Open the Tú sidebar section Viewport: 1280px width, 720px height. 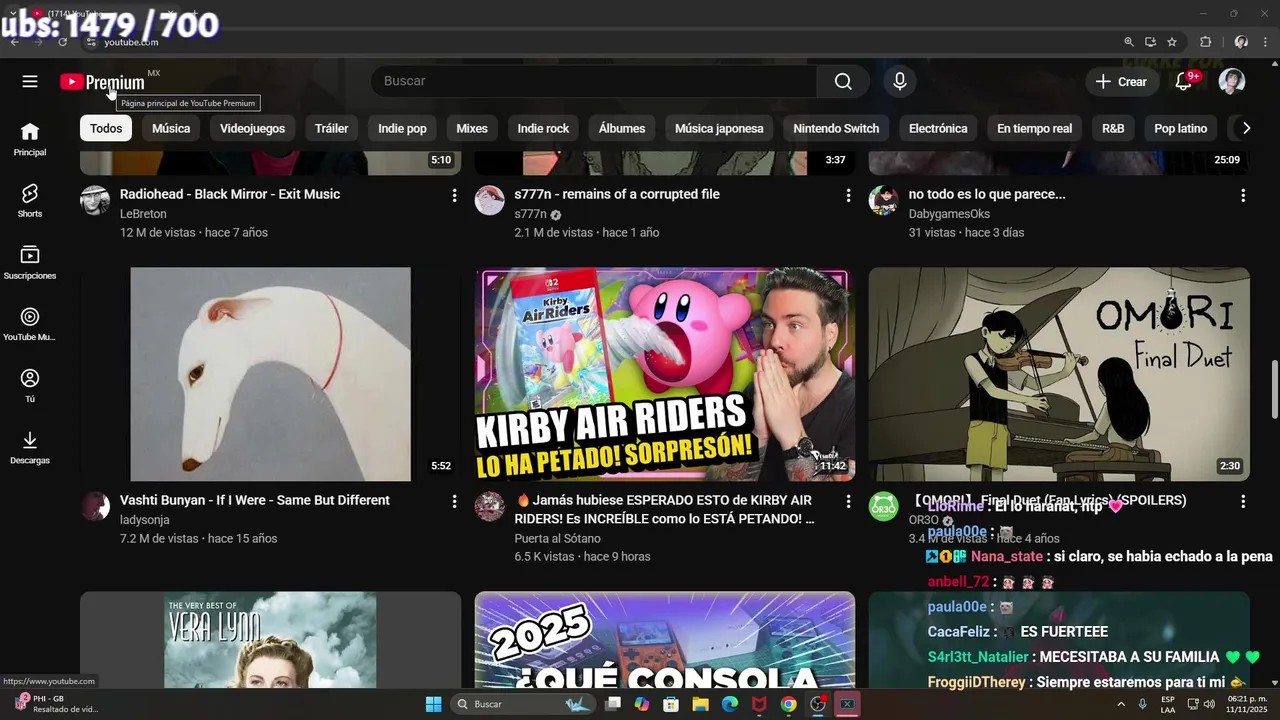click(x=30, y=385)
